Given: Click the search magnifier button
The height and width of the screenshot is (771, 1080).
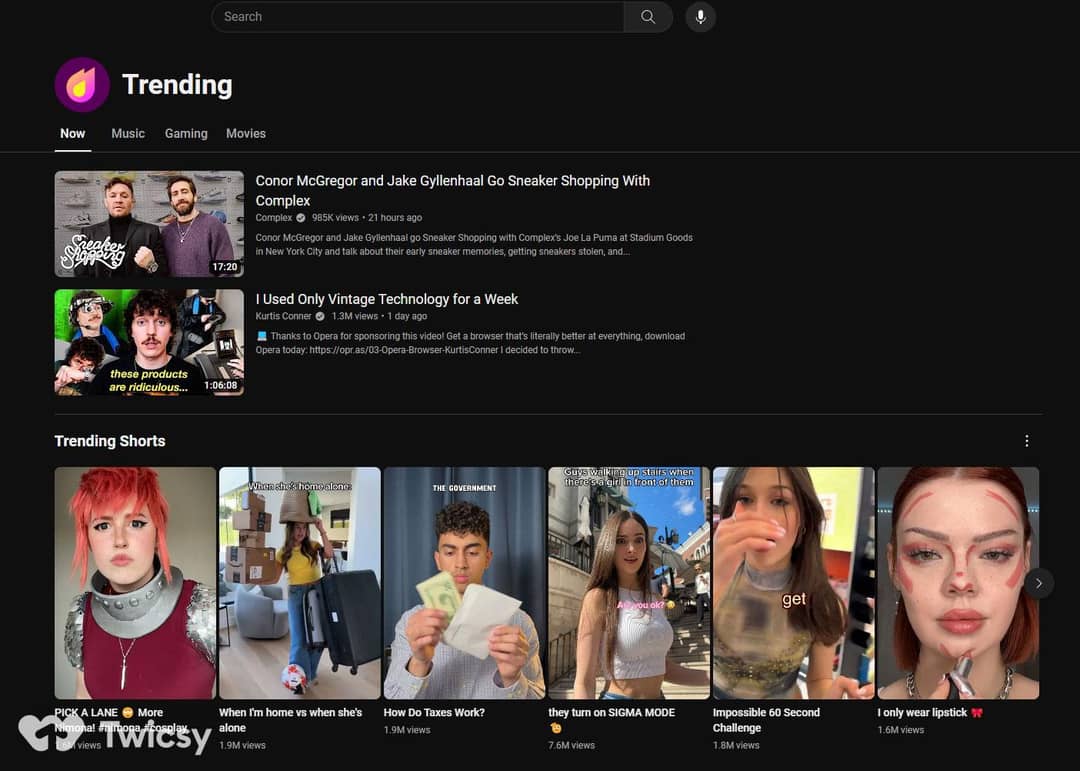Looking at the screenshot, I should tap(647, 17).
